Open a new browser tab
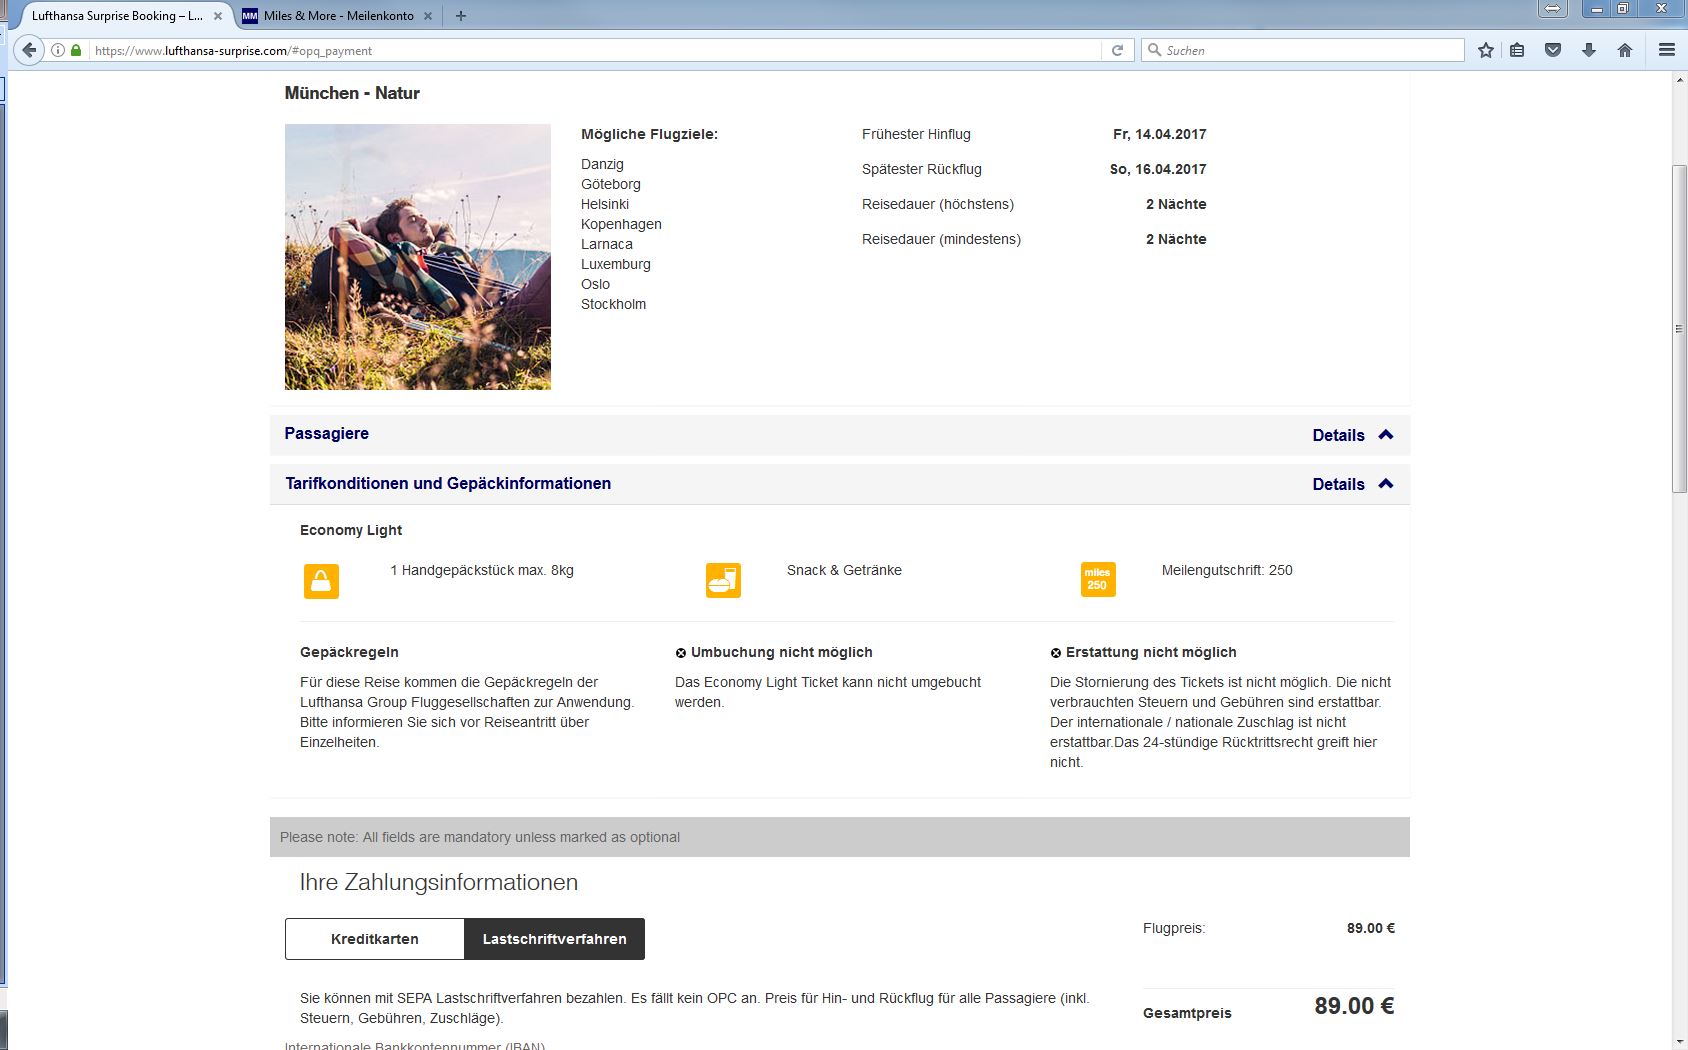The height and width of the screenshot is (1050, 1688). pyautogui.click(x=461, y=16)
